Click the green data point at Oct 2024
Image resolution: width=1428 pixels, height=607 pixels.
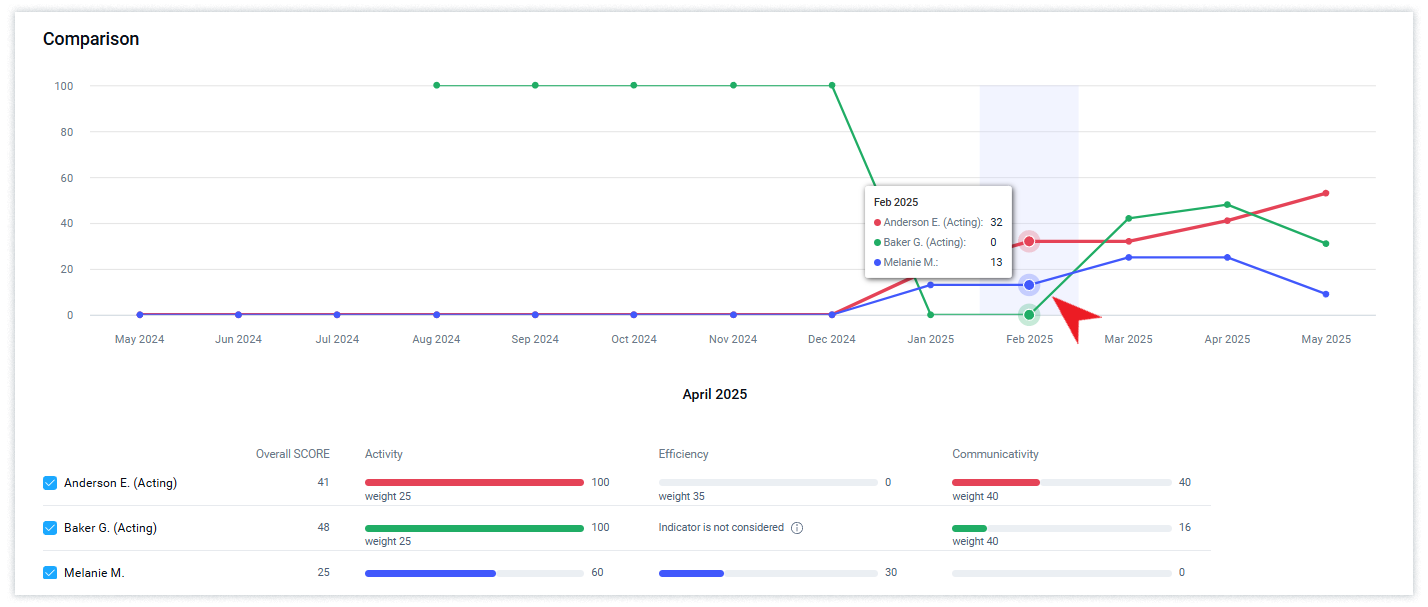pos(634,85)
